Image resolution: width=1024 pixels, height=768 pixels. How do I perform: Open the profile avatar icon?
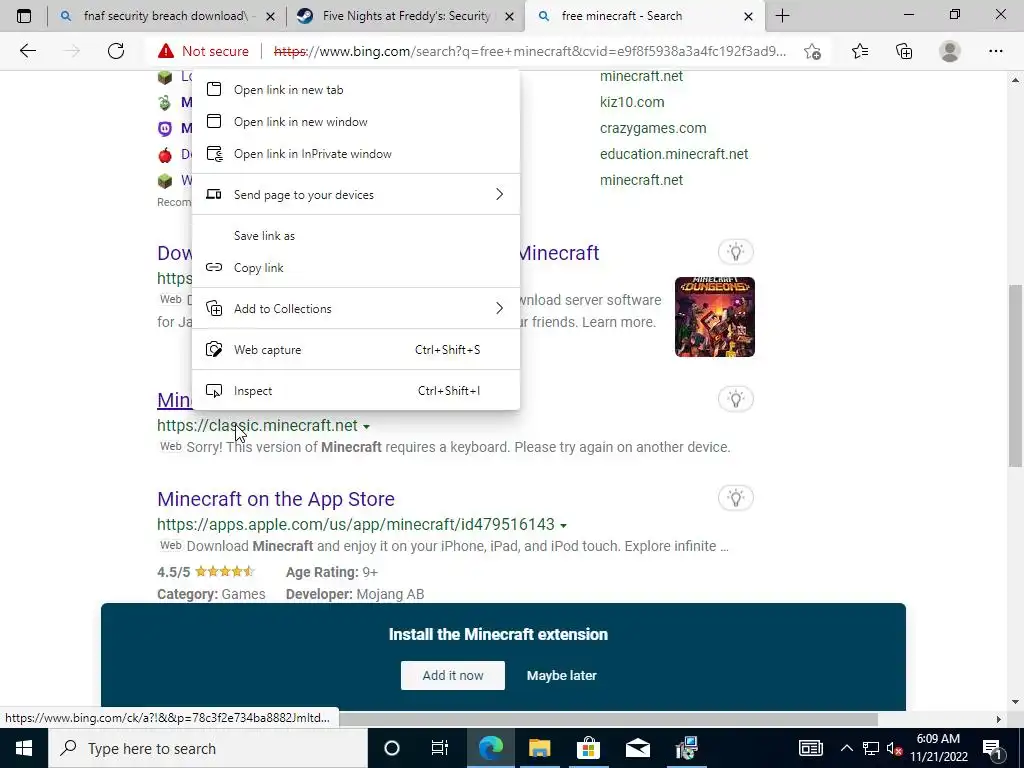point(950,51)
